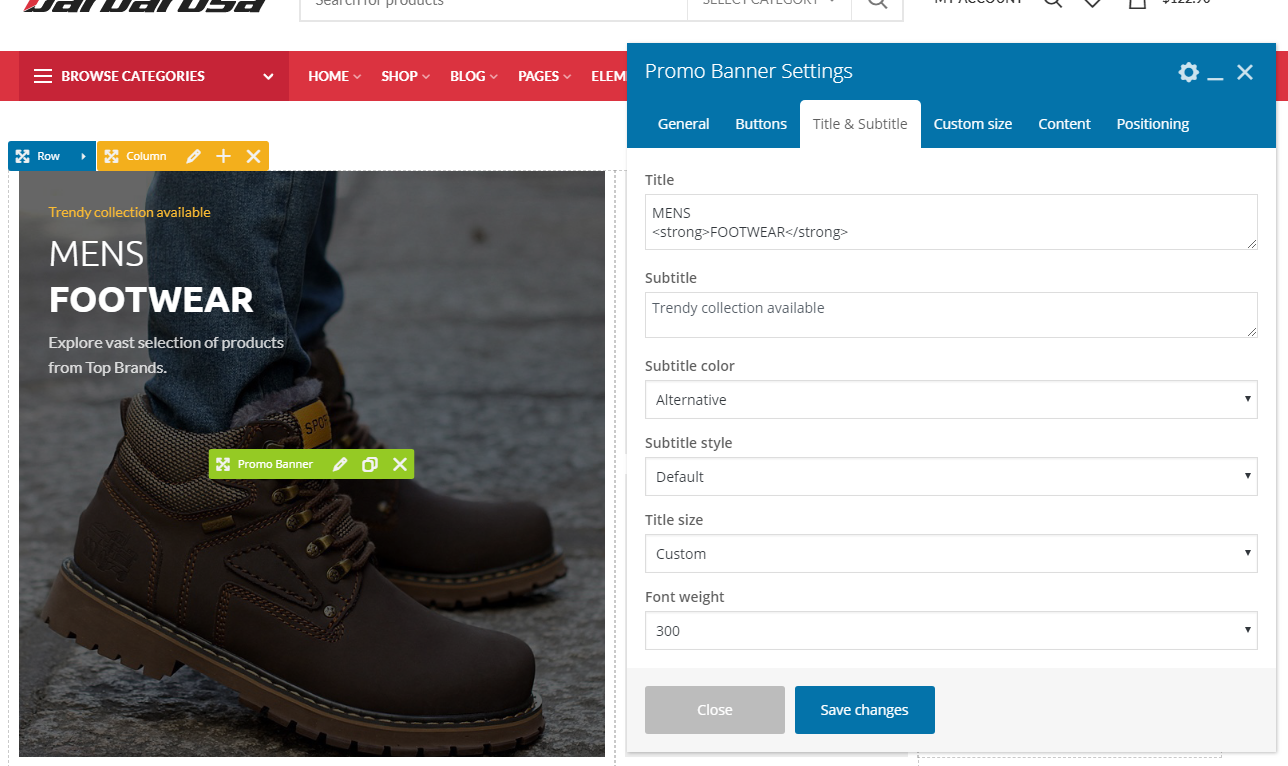Open the Font weight dropdown

[x=951, y=630]
